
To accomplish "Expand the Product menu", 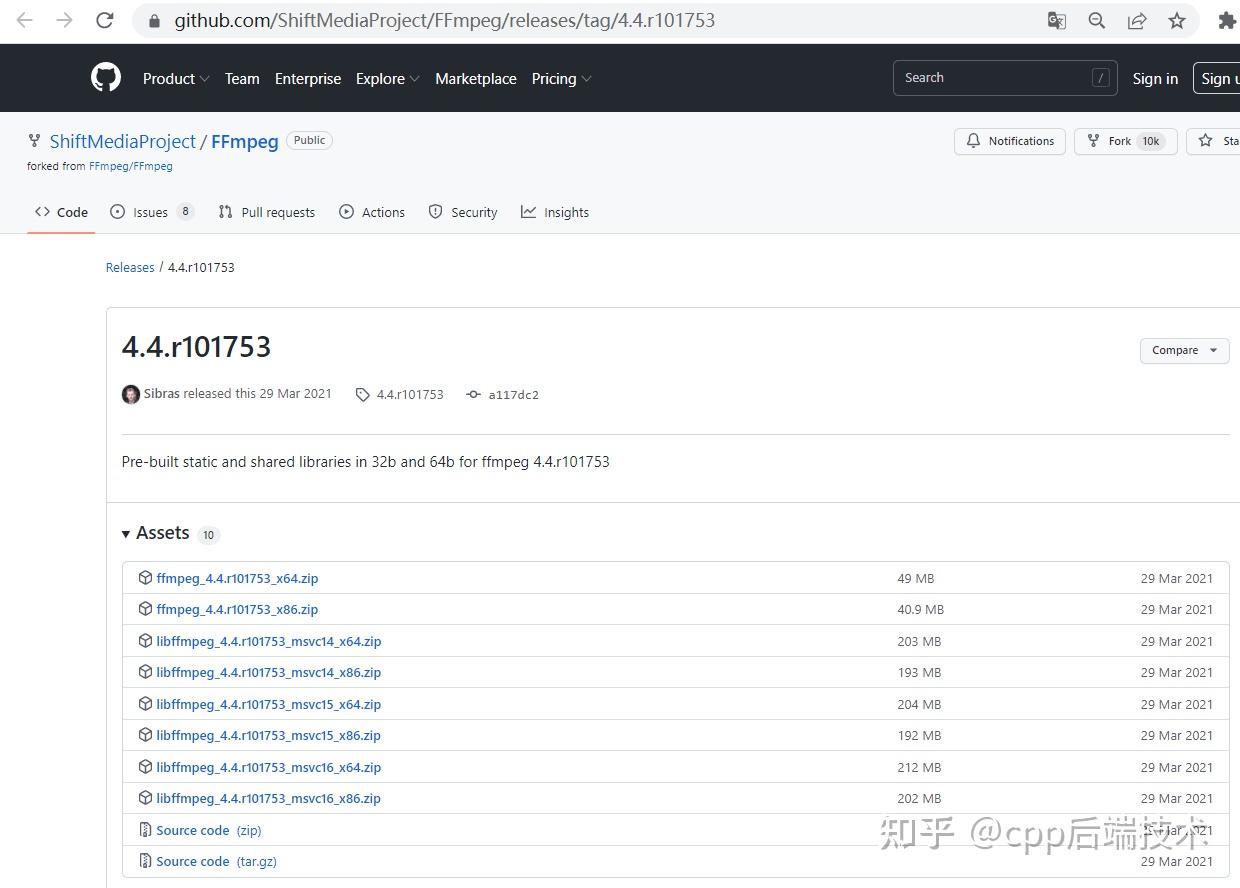I will point(175,78).
